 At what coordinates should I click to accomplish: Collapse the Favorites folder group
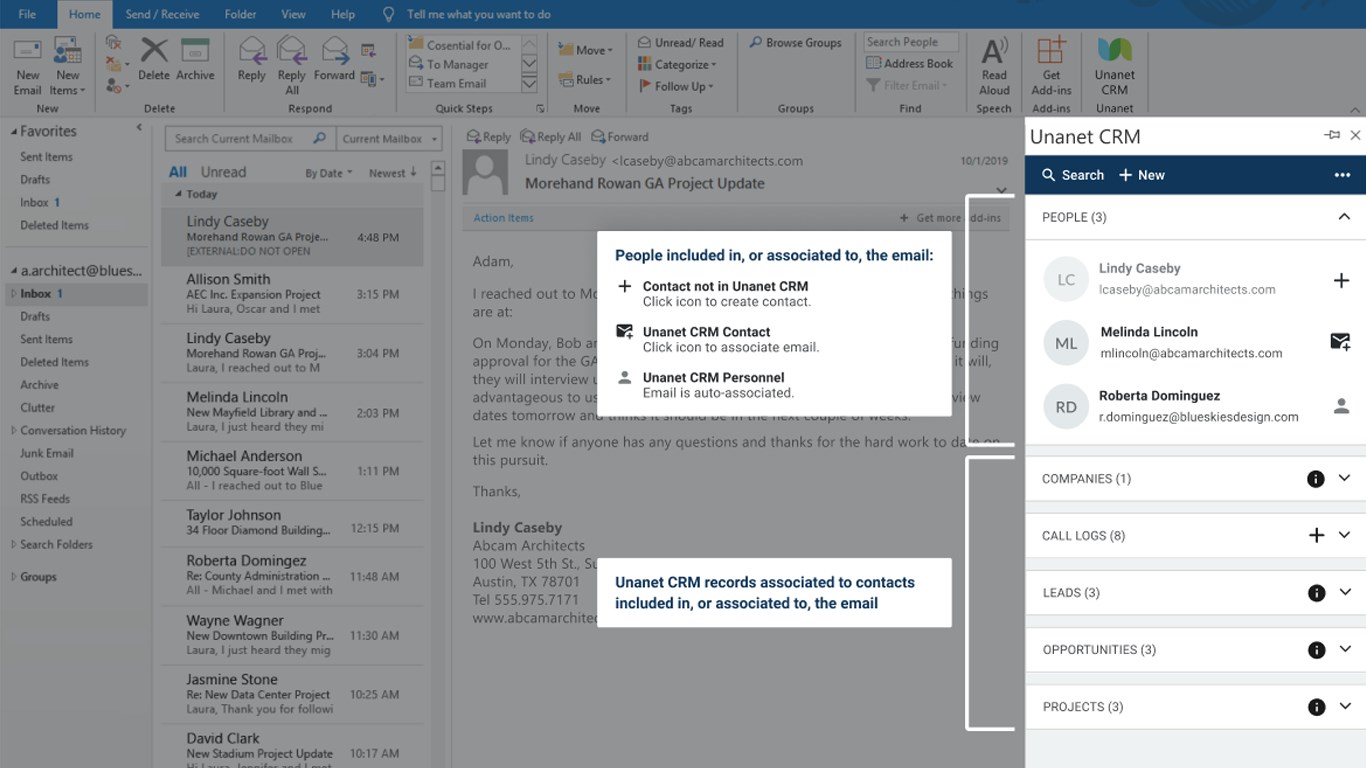click(14, 132)
